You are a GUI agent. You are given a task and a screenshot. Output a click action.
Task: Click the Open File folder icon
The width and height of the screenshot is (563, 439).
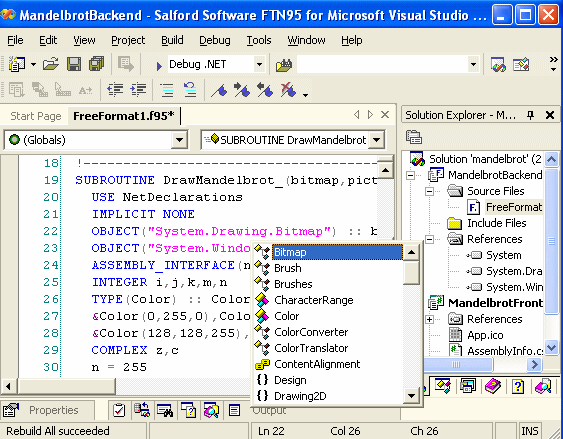point(51,65)
